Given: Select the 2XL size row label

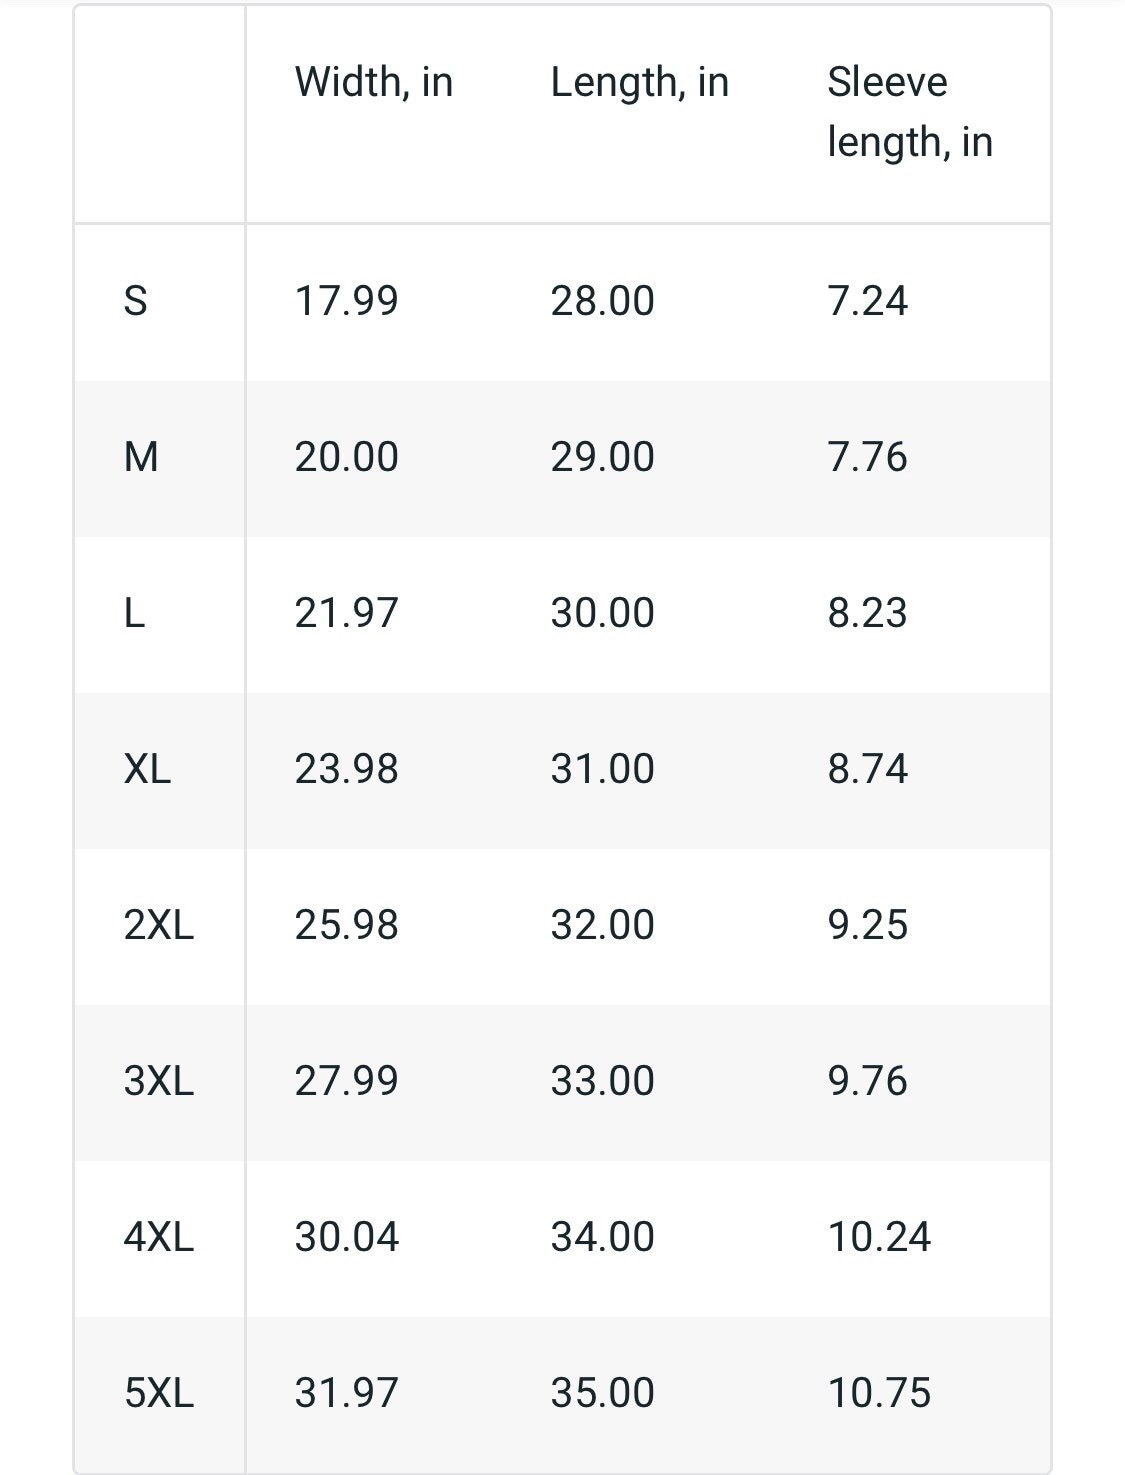Looking at the screenshot, I should 158,925.
